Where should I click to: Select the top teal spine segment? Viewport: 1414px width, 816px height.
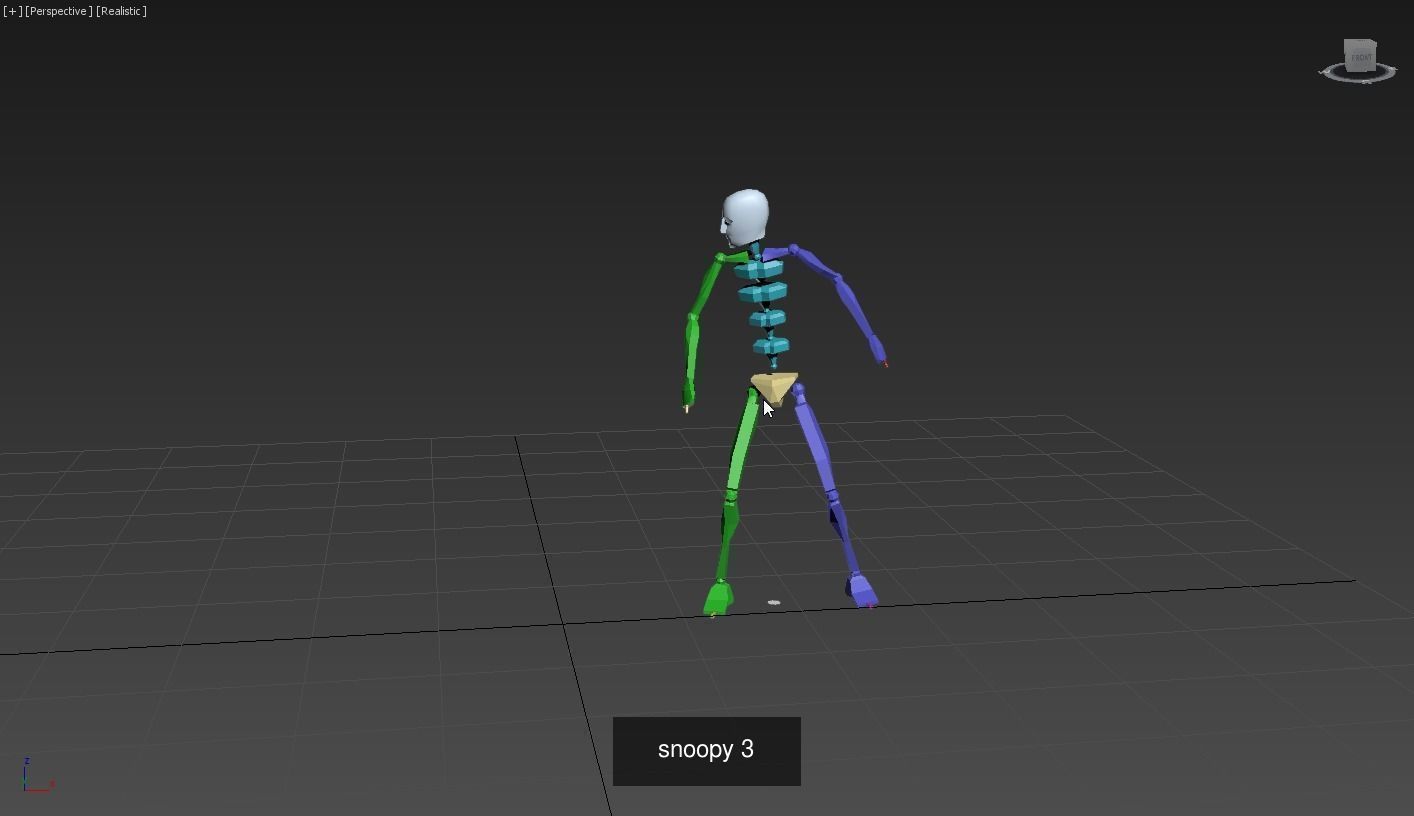(x=759, y=269)
